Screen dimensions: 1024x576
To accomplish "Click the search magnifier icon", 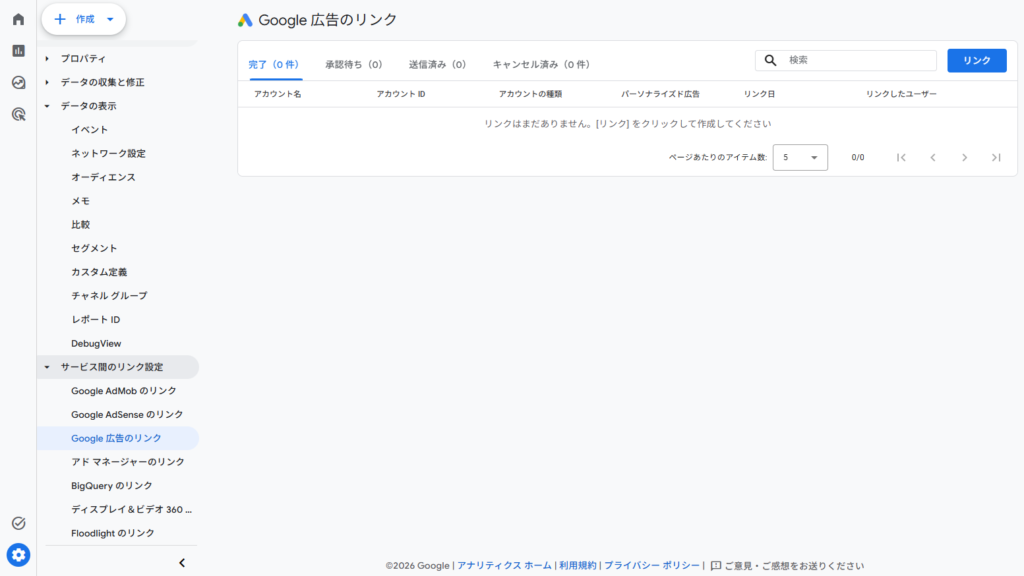I will tap(771, 60).
